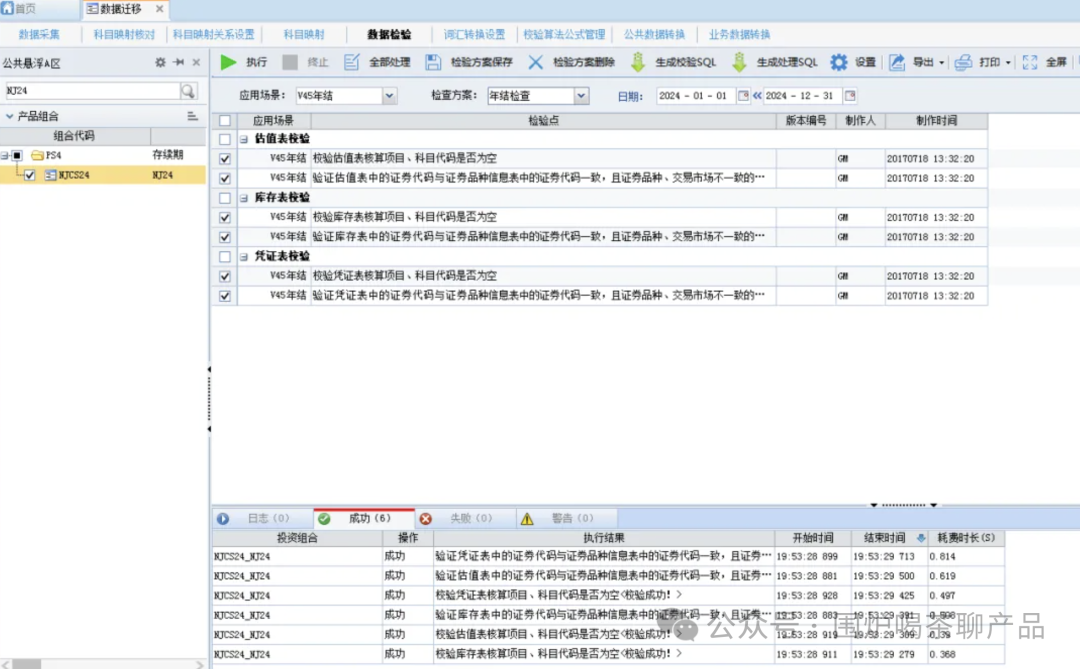Click the NJ24 search input field
This screenshot has width=1080, height=669.
[x=92, y=91]
